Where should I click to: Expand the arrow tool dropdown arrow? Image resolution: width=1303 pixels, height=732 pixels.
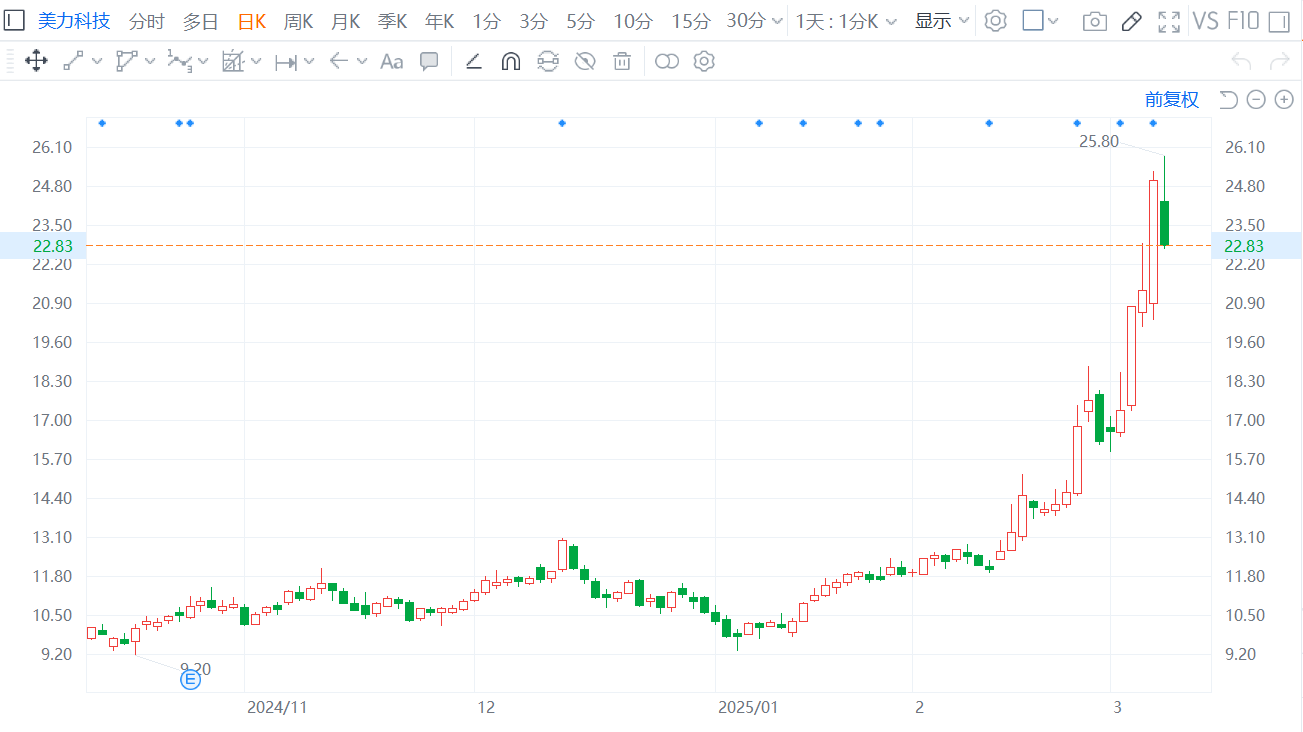[362, 62]
